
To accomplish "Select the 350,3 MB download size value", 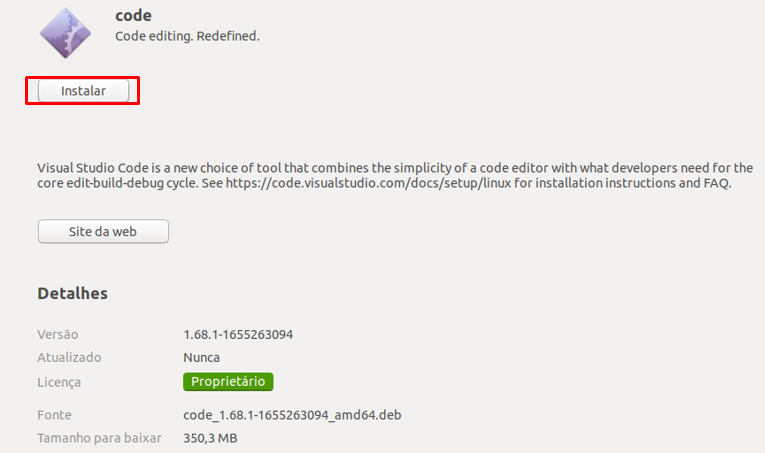I will pyautogui.click(x=210, y=438).
